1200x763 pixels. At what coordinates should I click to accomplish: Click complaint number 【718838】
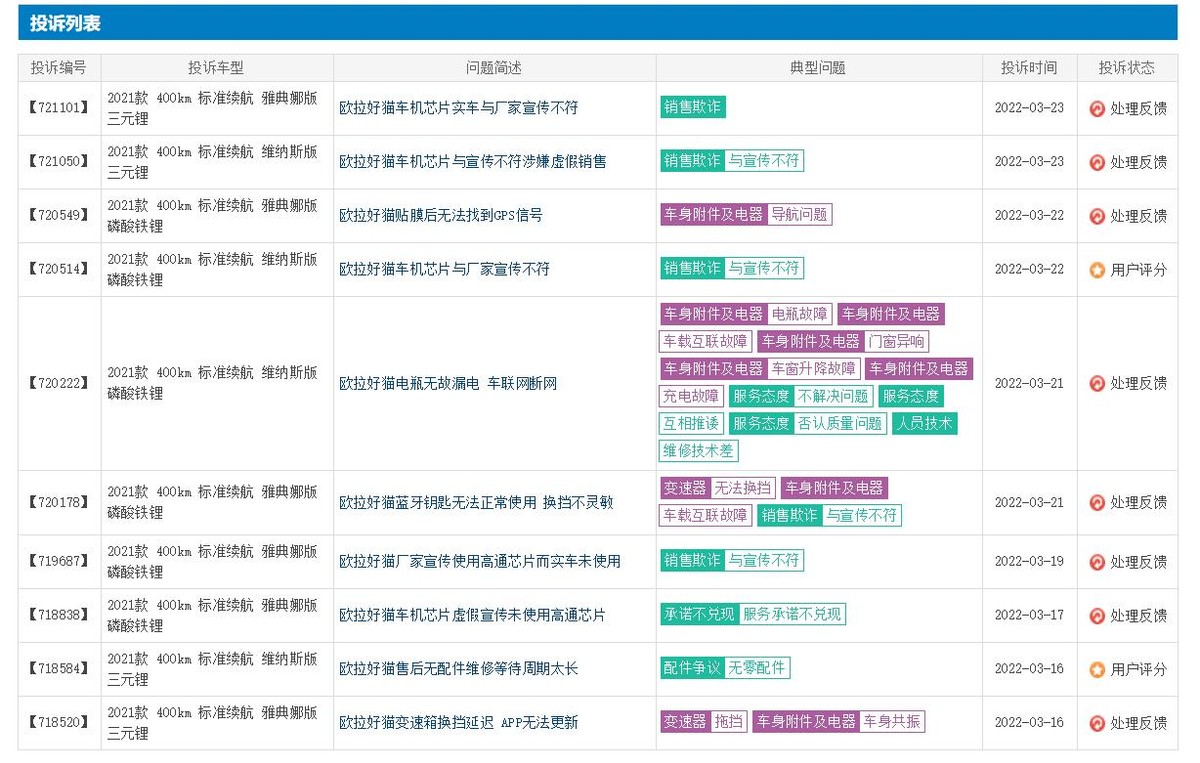[58, 615]
